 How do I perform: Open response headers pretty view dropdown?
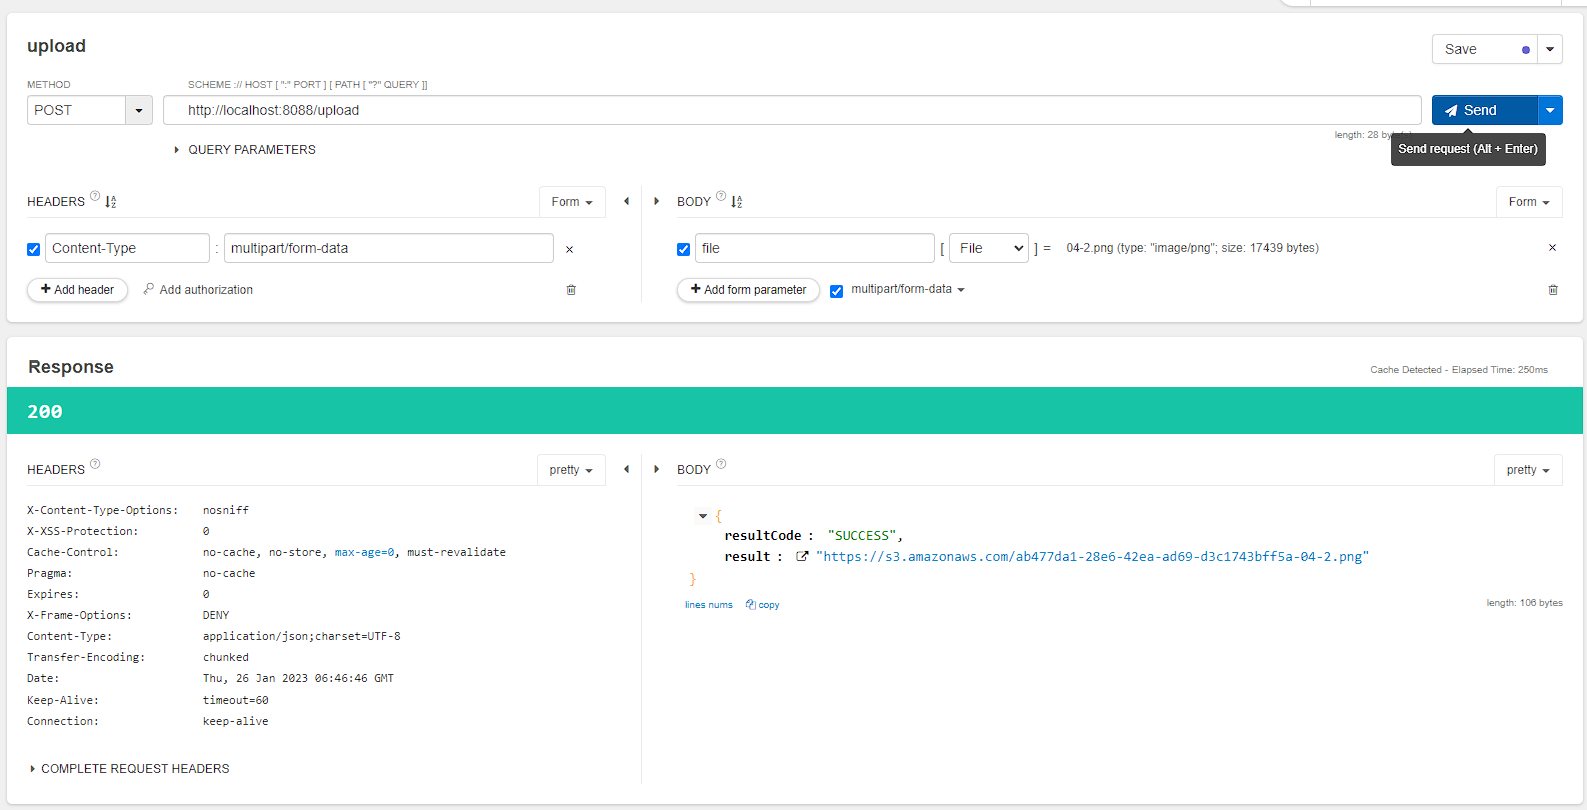(571, 470)
